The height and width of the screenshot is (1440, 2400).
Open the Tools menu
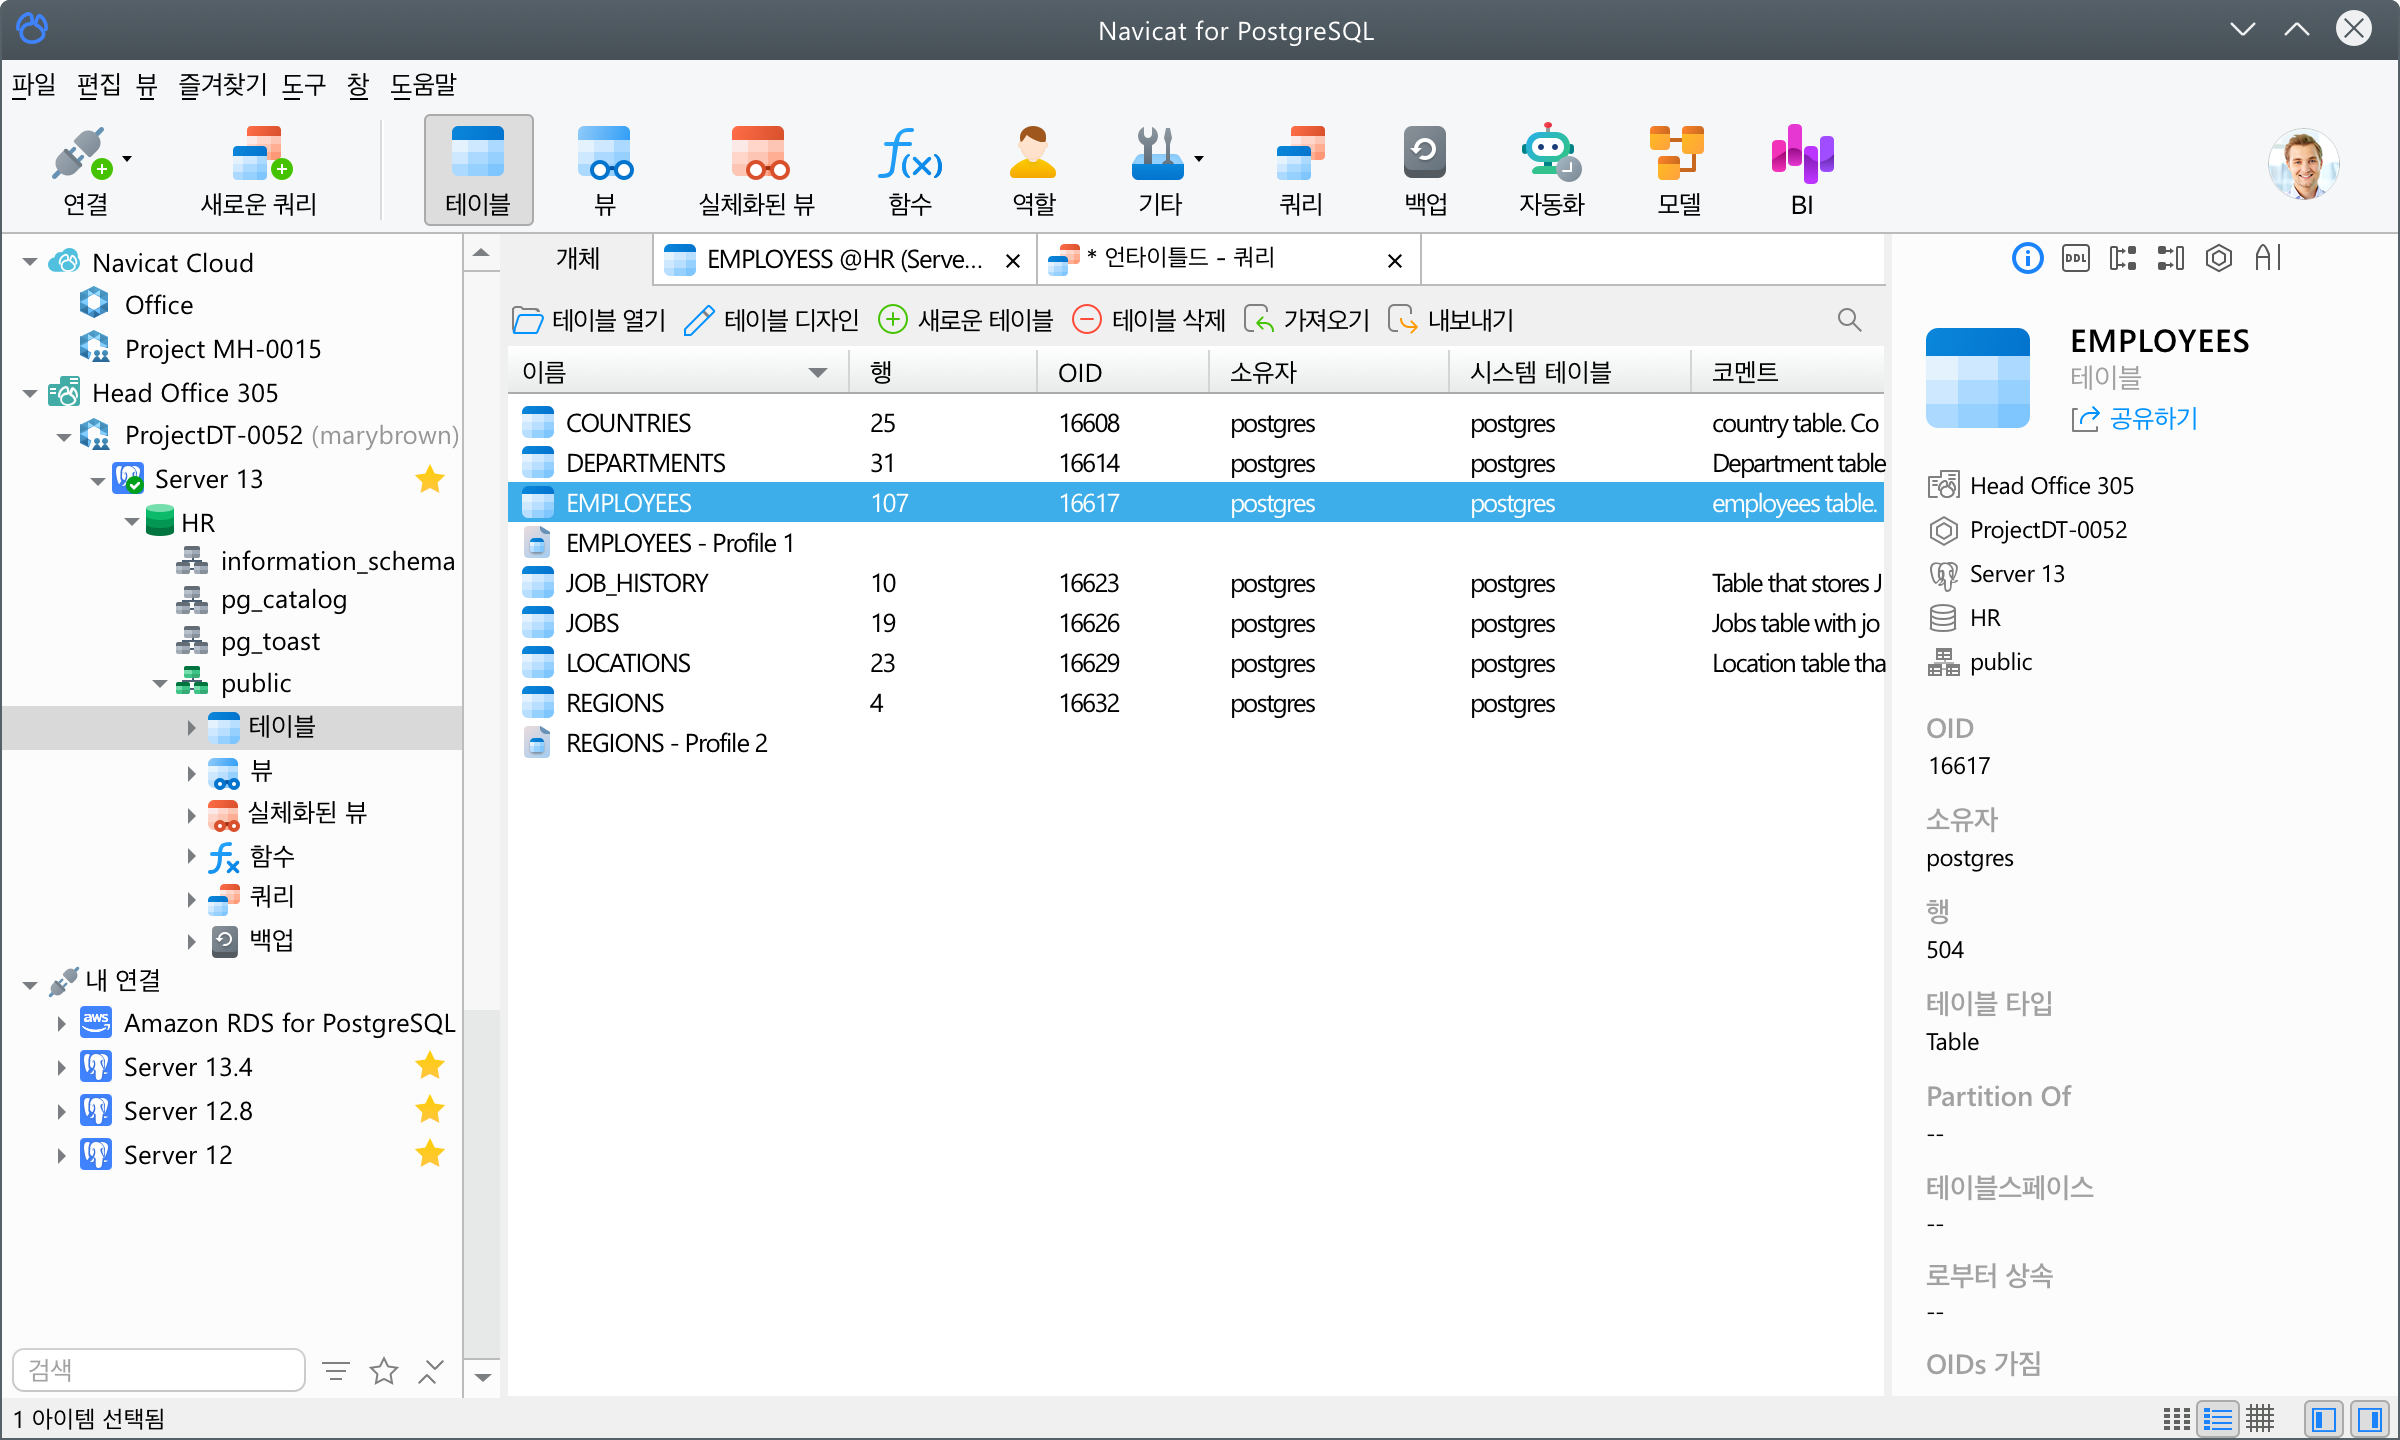[x=304, y=85]
